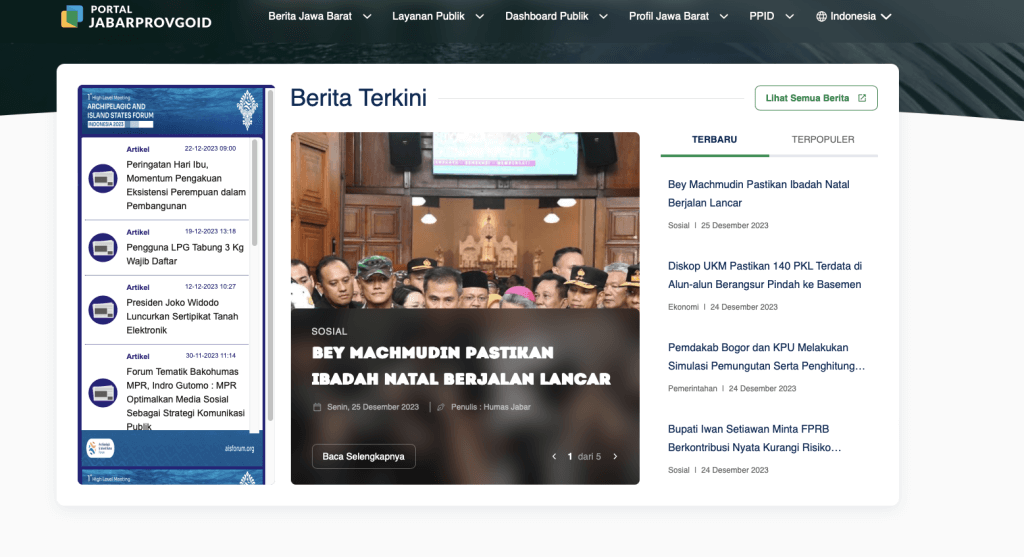The height and width of the screenshot is (557, 1024).
Task: Click external link icon in Lihat Semua Berita
Action: [862, 98]
